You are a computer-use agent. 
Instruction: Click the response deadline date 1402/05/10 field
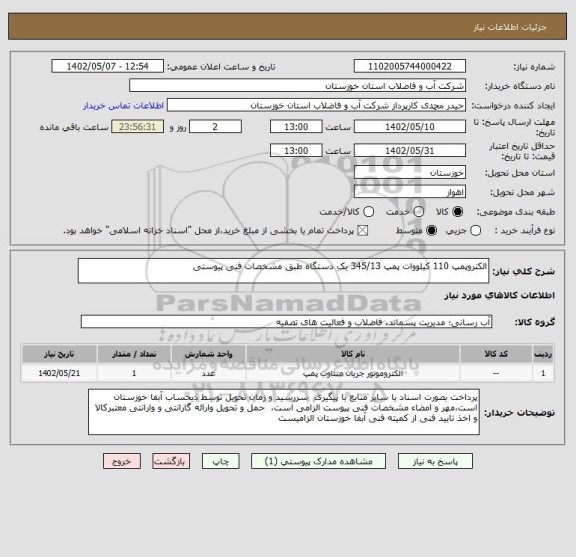[410, 127]
